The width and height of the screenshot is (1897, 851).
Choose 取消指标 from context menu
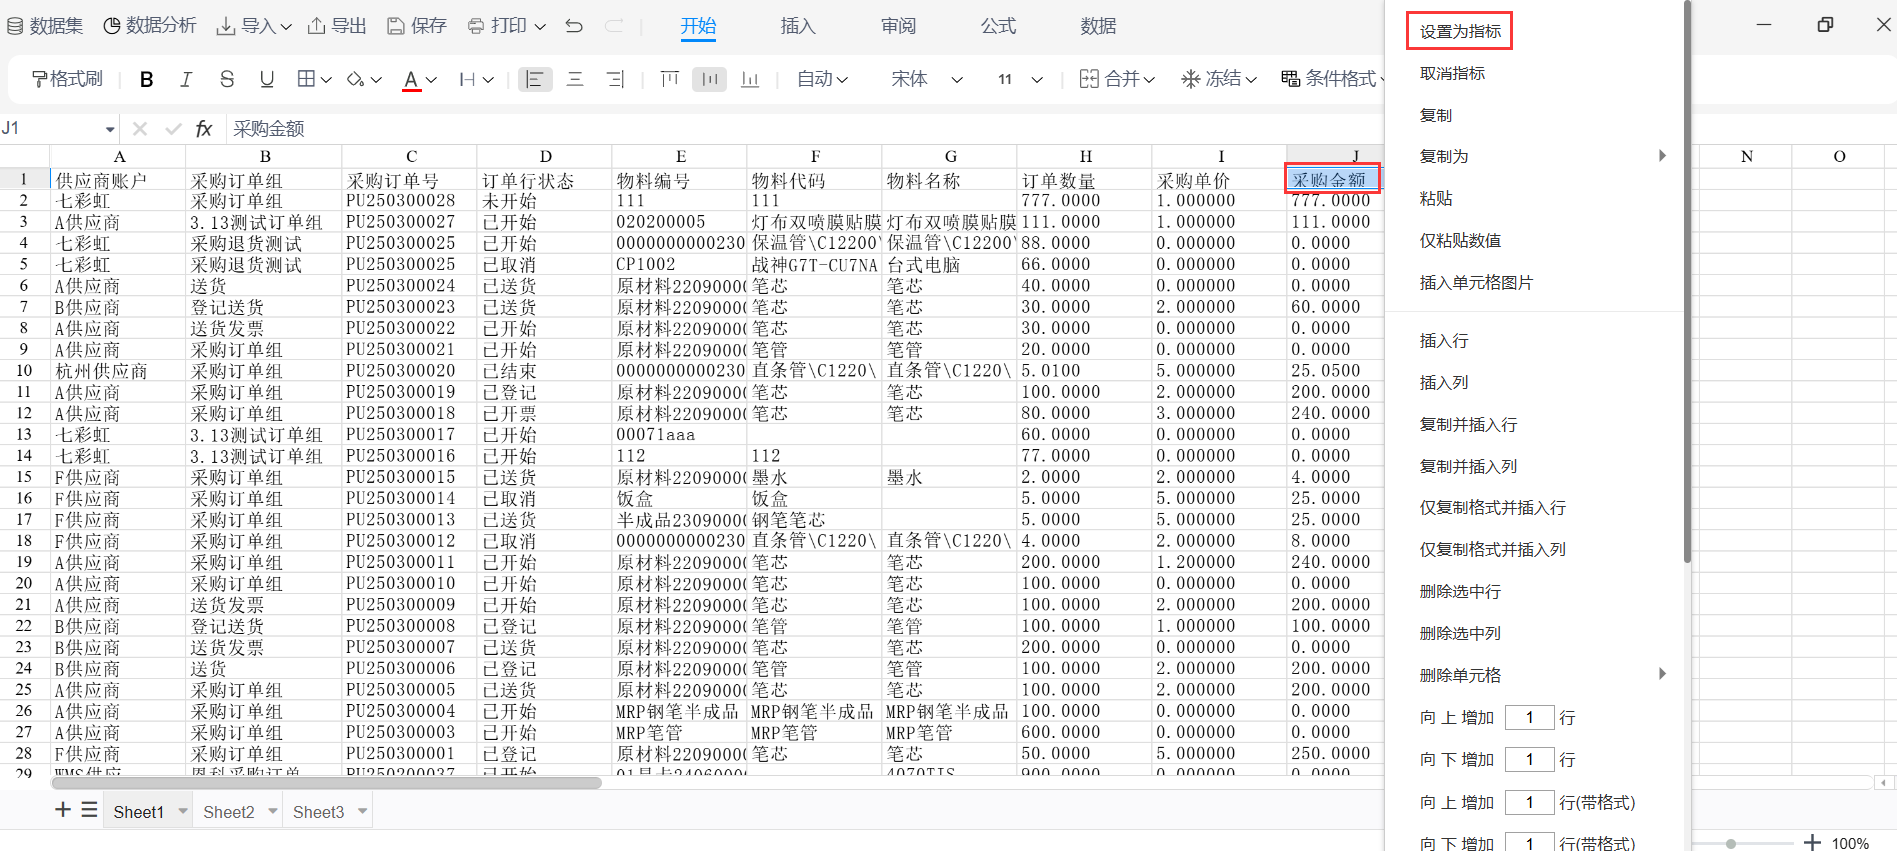click(1452, 73)
